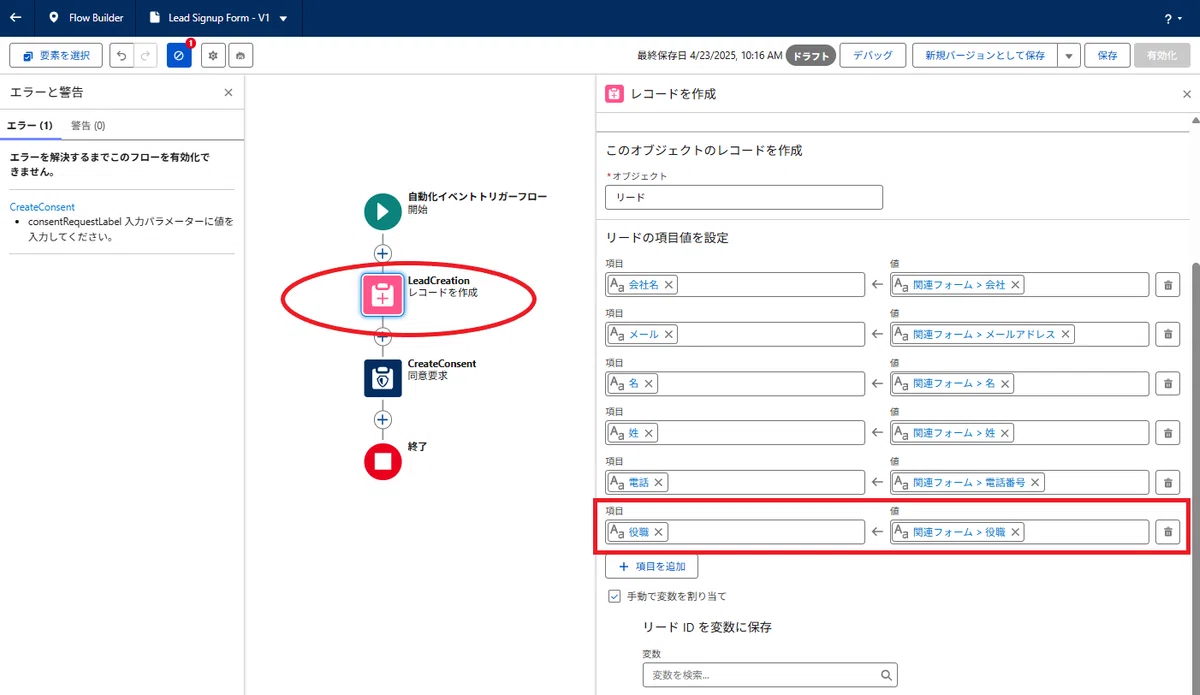Delete the 電話 row with trash icon
The height and width of the screenshot is (695, 1200).
1167,482
